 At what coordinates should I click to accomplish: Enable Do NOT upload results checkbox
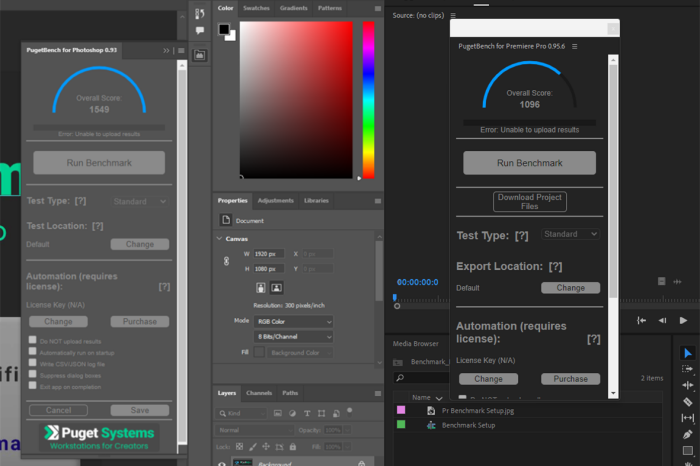click(33, 340)
